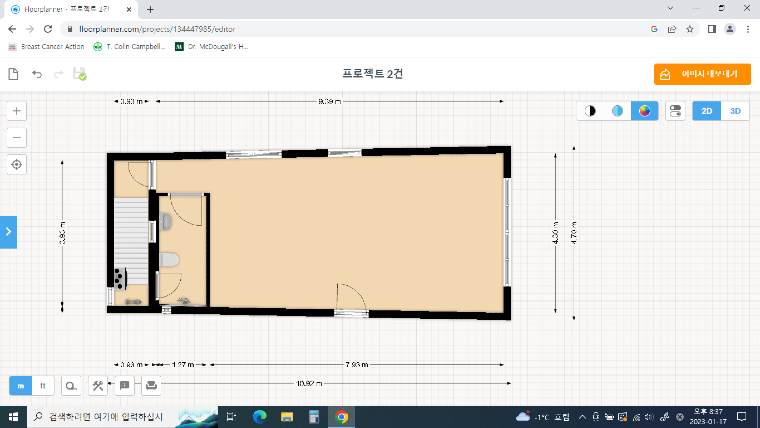Open the comment speech bubble tool
The image size is (760, 428).
(124, 385)
